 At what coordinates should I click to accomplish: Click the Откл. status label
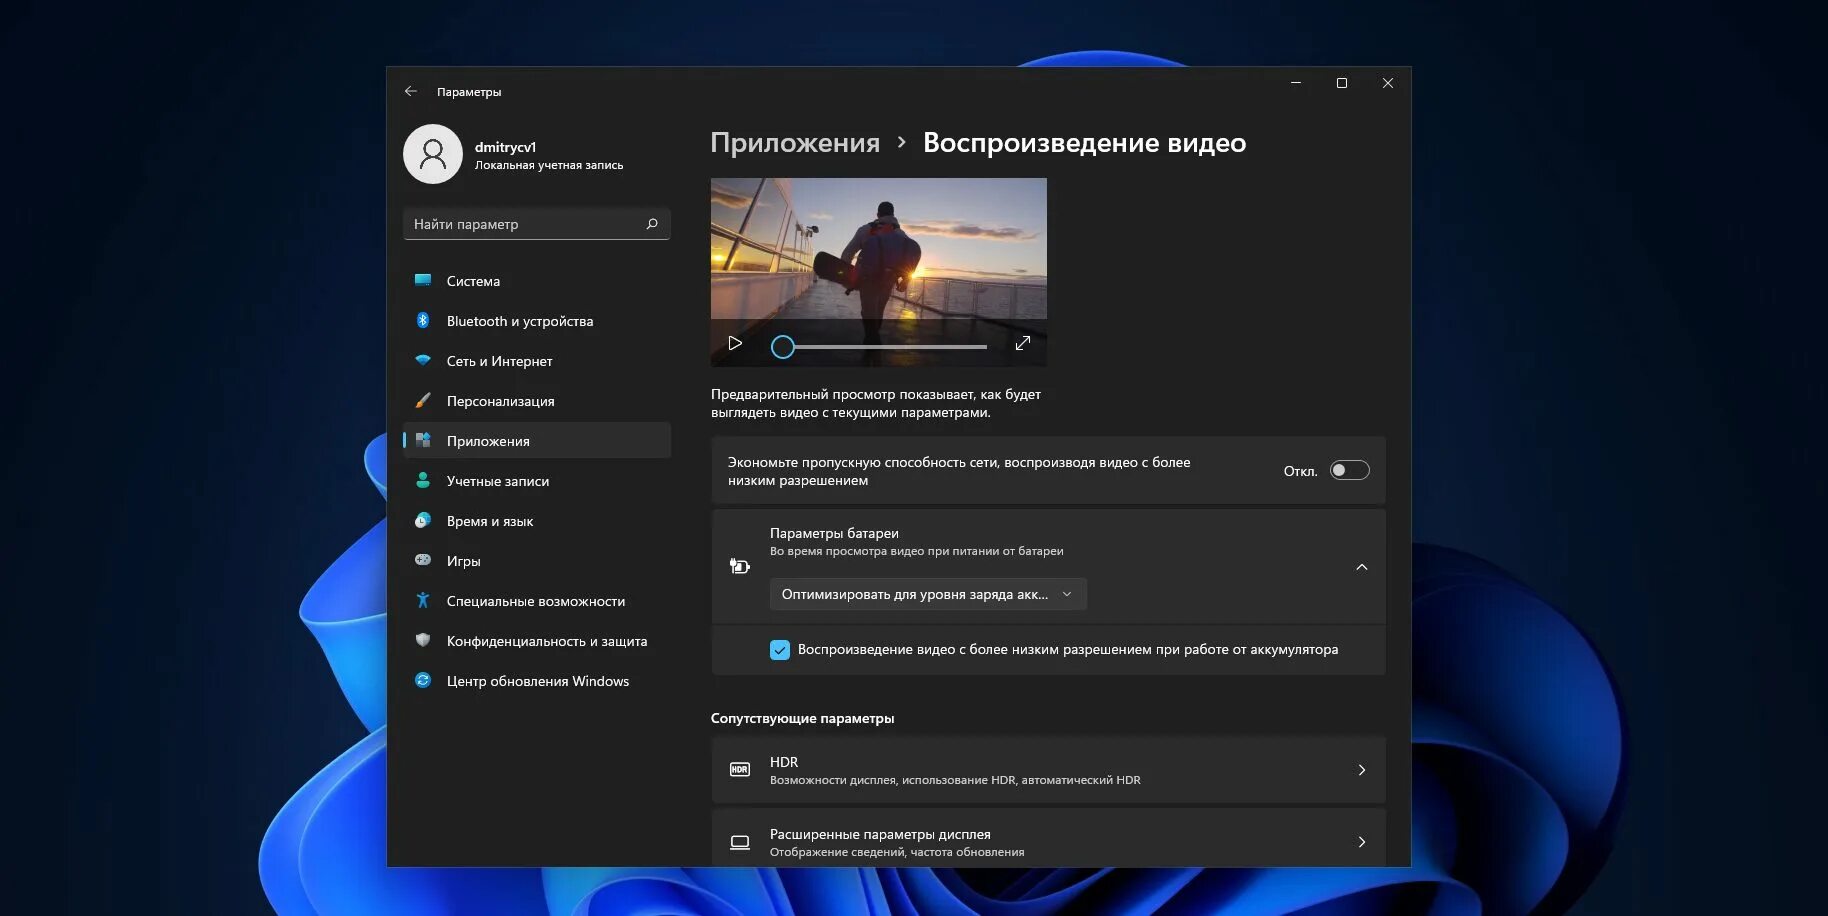pyautogui.click(x=1300, y=471)
